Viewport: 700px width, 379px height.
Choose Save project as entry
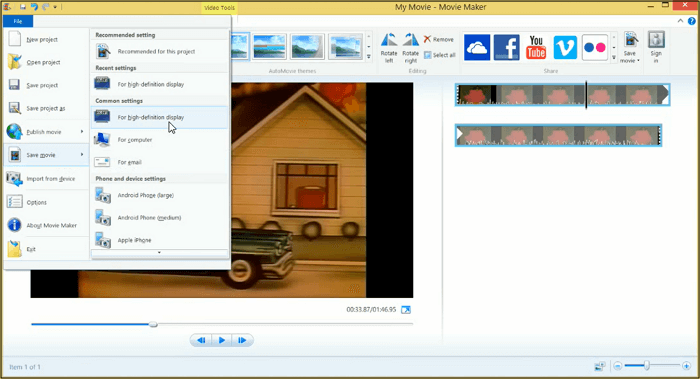coord(46,108)
